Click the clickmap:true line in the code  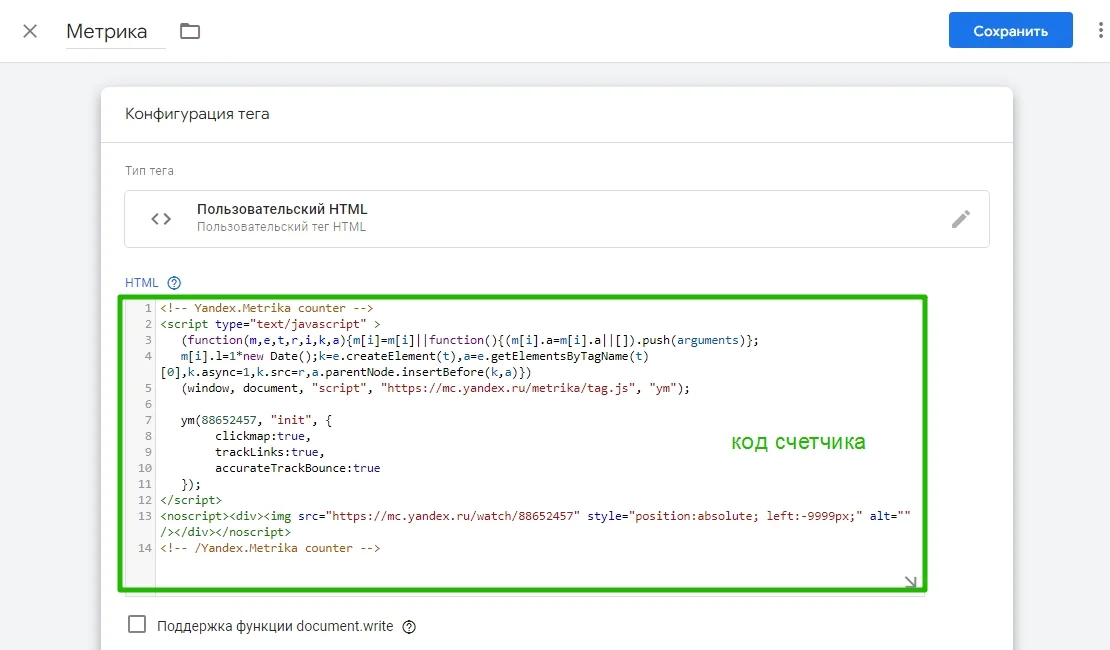click(x=263, y=436)
